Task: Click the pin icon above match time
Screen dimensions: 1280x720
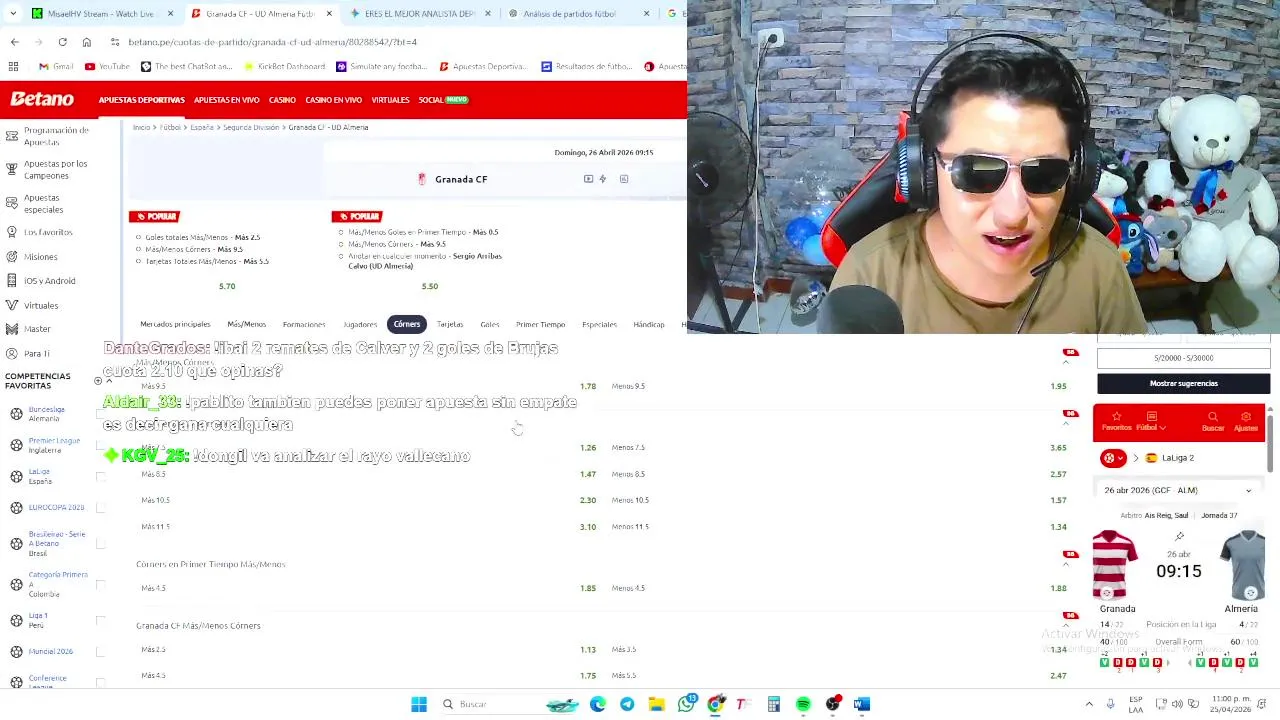Action: pos(1179,537)
